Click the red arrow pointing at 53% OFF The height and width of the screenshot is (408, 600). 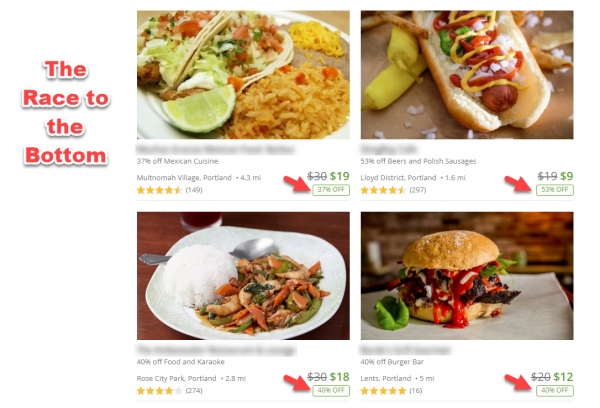point(518,183)
